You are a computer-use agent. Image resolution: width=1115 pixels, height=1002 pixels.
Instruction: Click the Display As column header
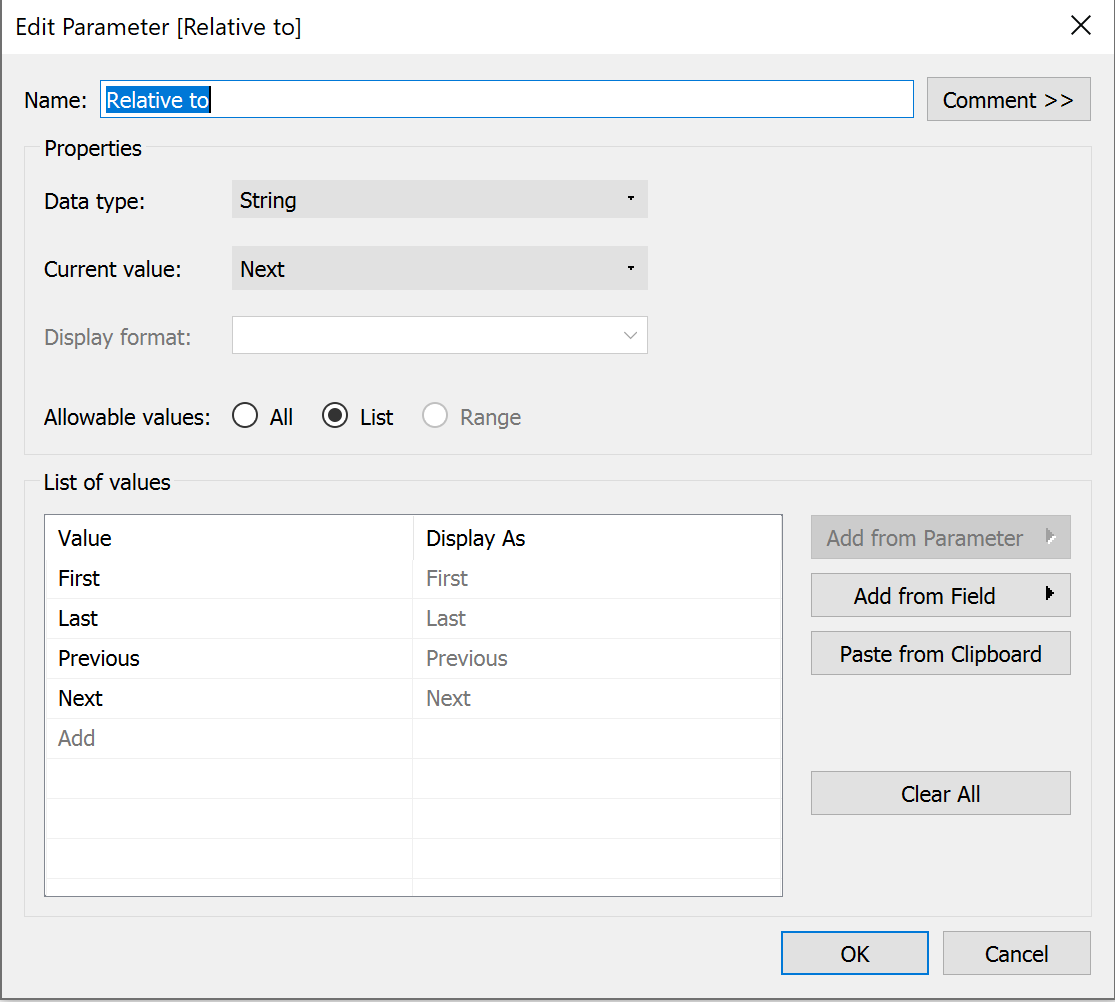475,538
